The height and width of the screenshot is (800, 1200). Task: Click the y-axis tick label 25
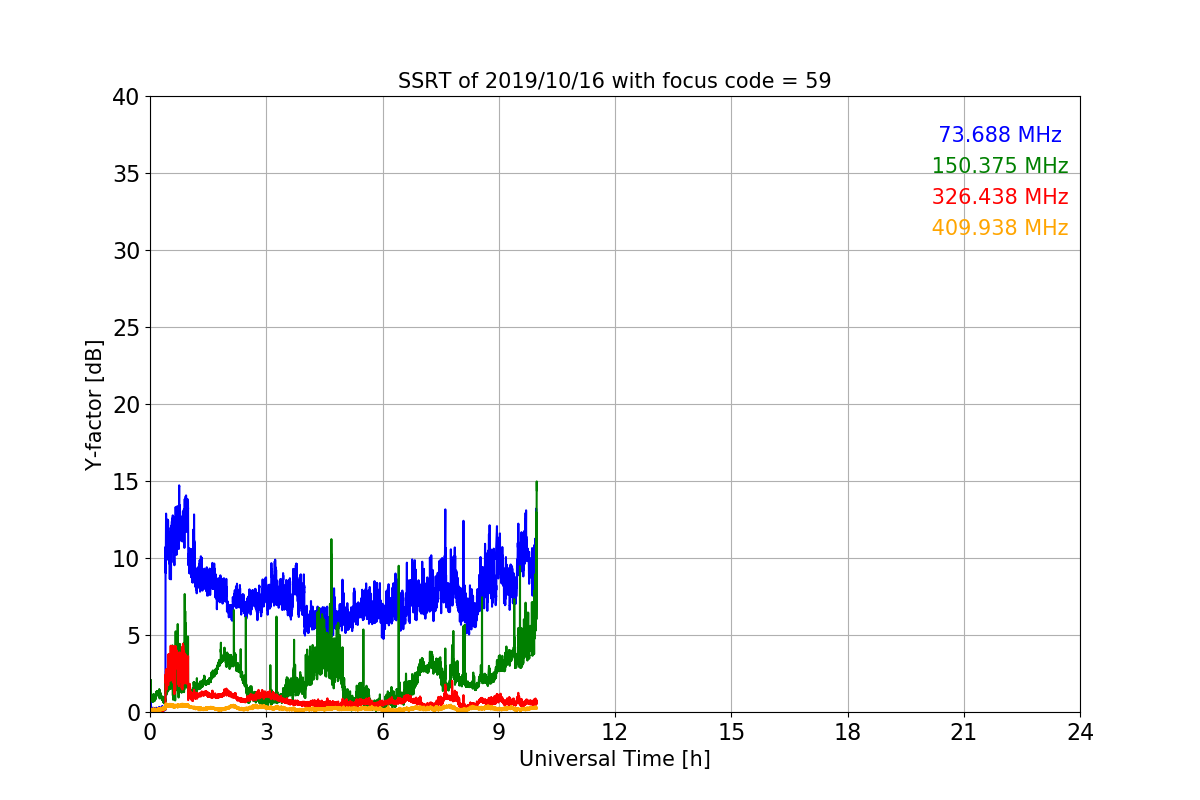point(125,328)
